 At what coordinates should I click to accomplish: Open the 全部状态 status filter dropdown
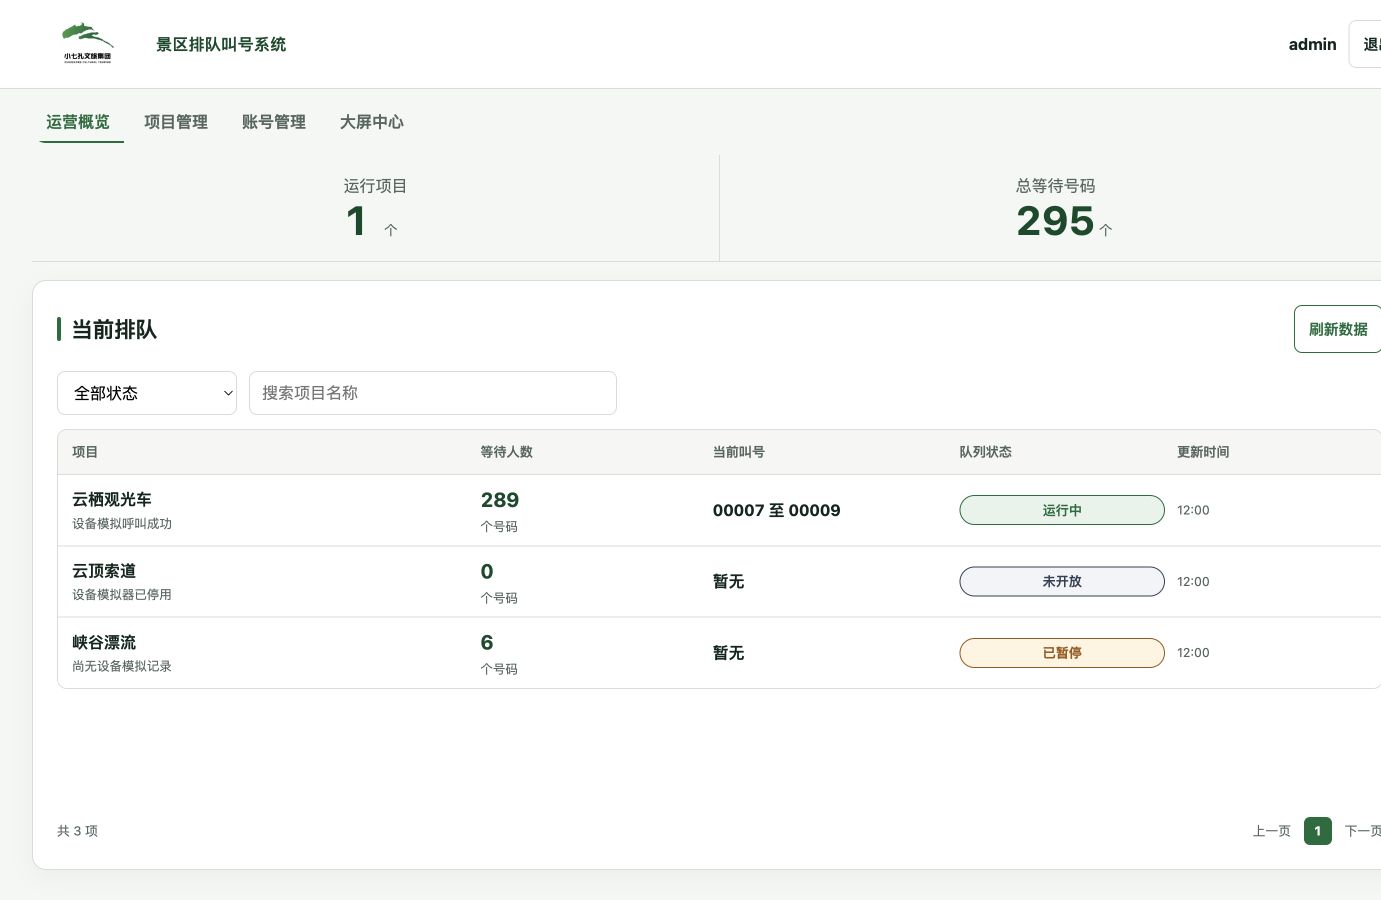[147, 393]
